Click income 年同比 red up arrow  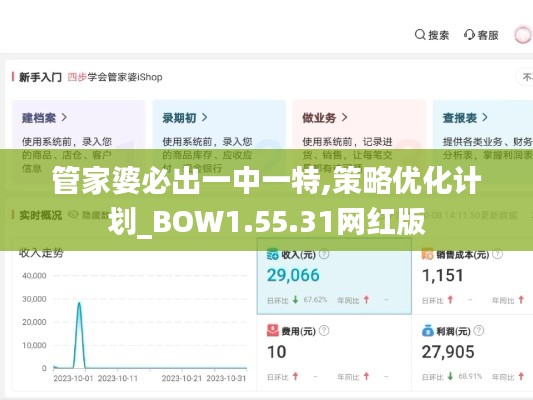click(x=366, y=300)
